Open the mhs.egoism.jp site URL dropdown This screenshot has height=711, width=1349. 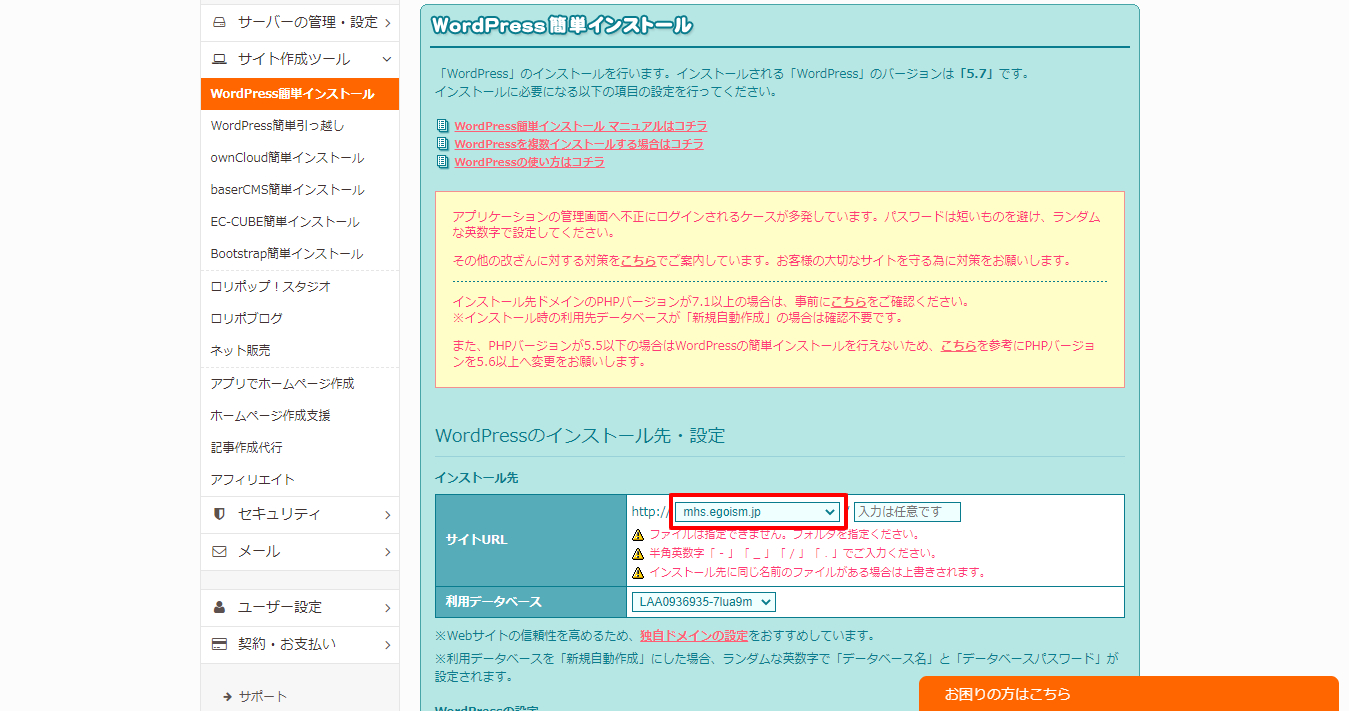point(757,511)
